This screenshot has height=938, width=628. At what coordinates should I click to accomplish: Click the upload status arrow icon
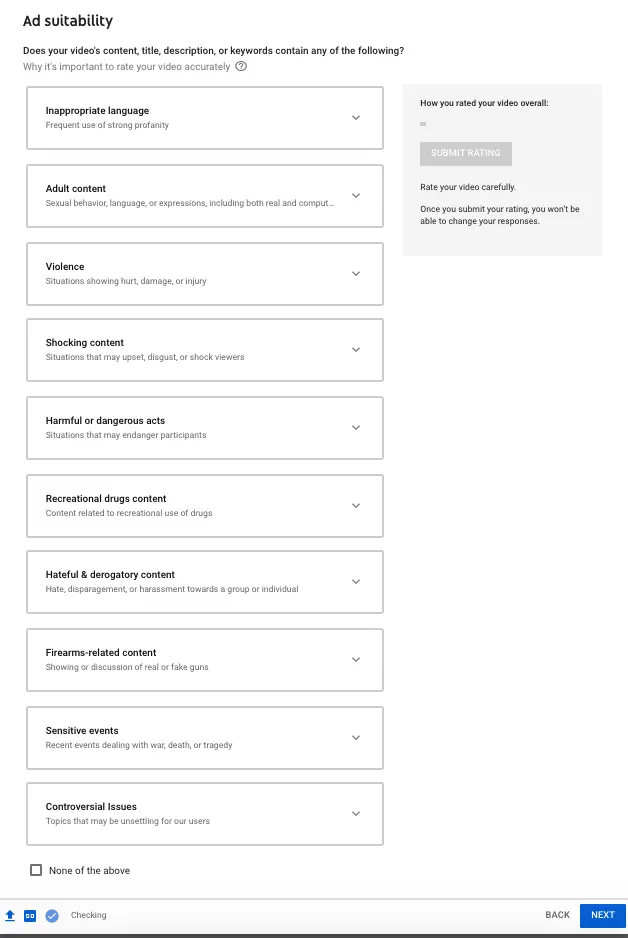tap(10, 915)
